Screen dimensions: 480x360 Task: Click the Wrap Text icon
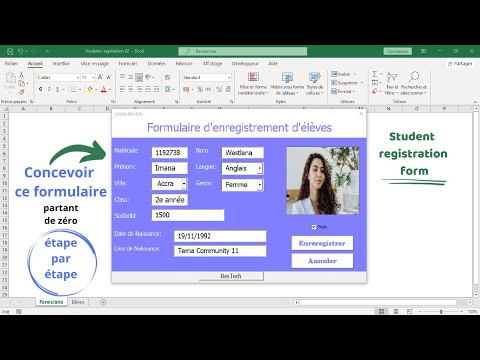click(167, 77)
